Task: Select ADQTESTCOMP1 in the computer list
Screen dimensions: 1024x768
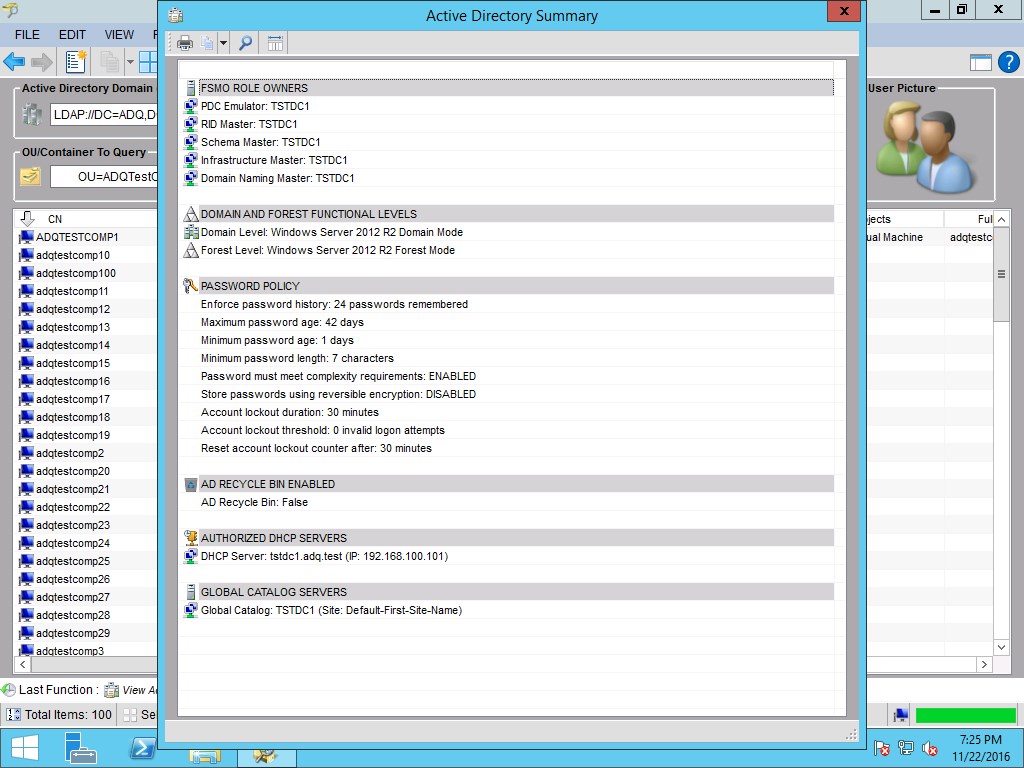Action: point(77,237)
